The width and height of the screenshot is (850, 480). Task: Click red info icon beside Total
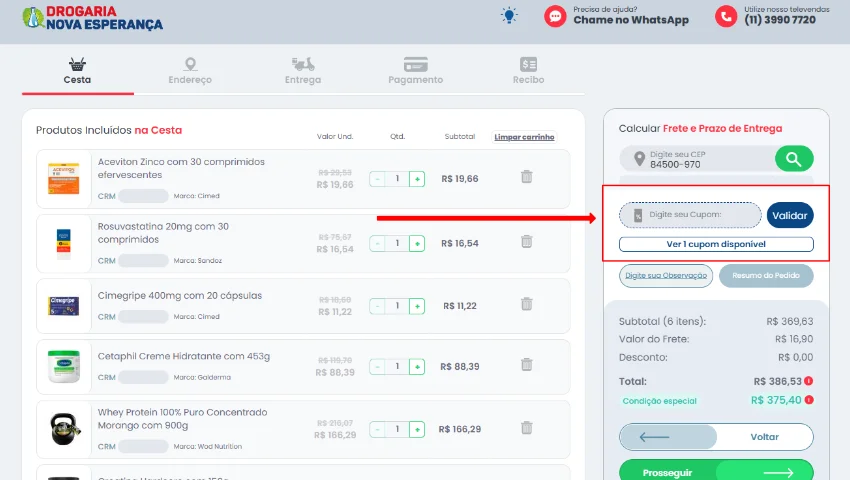(x=809, y=381)
